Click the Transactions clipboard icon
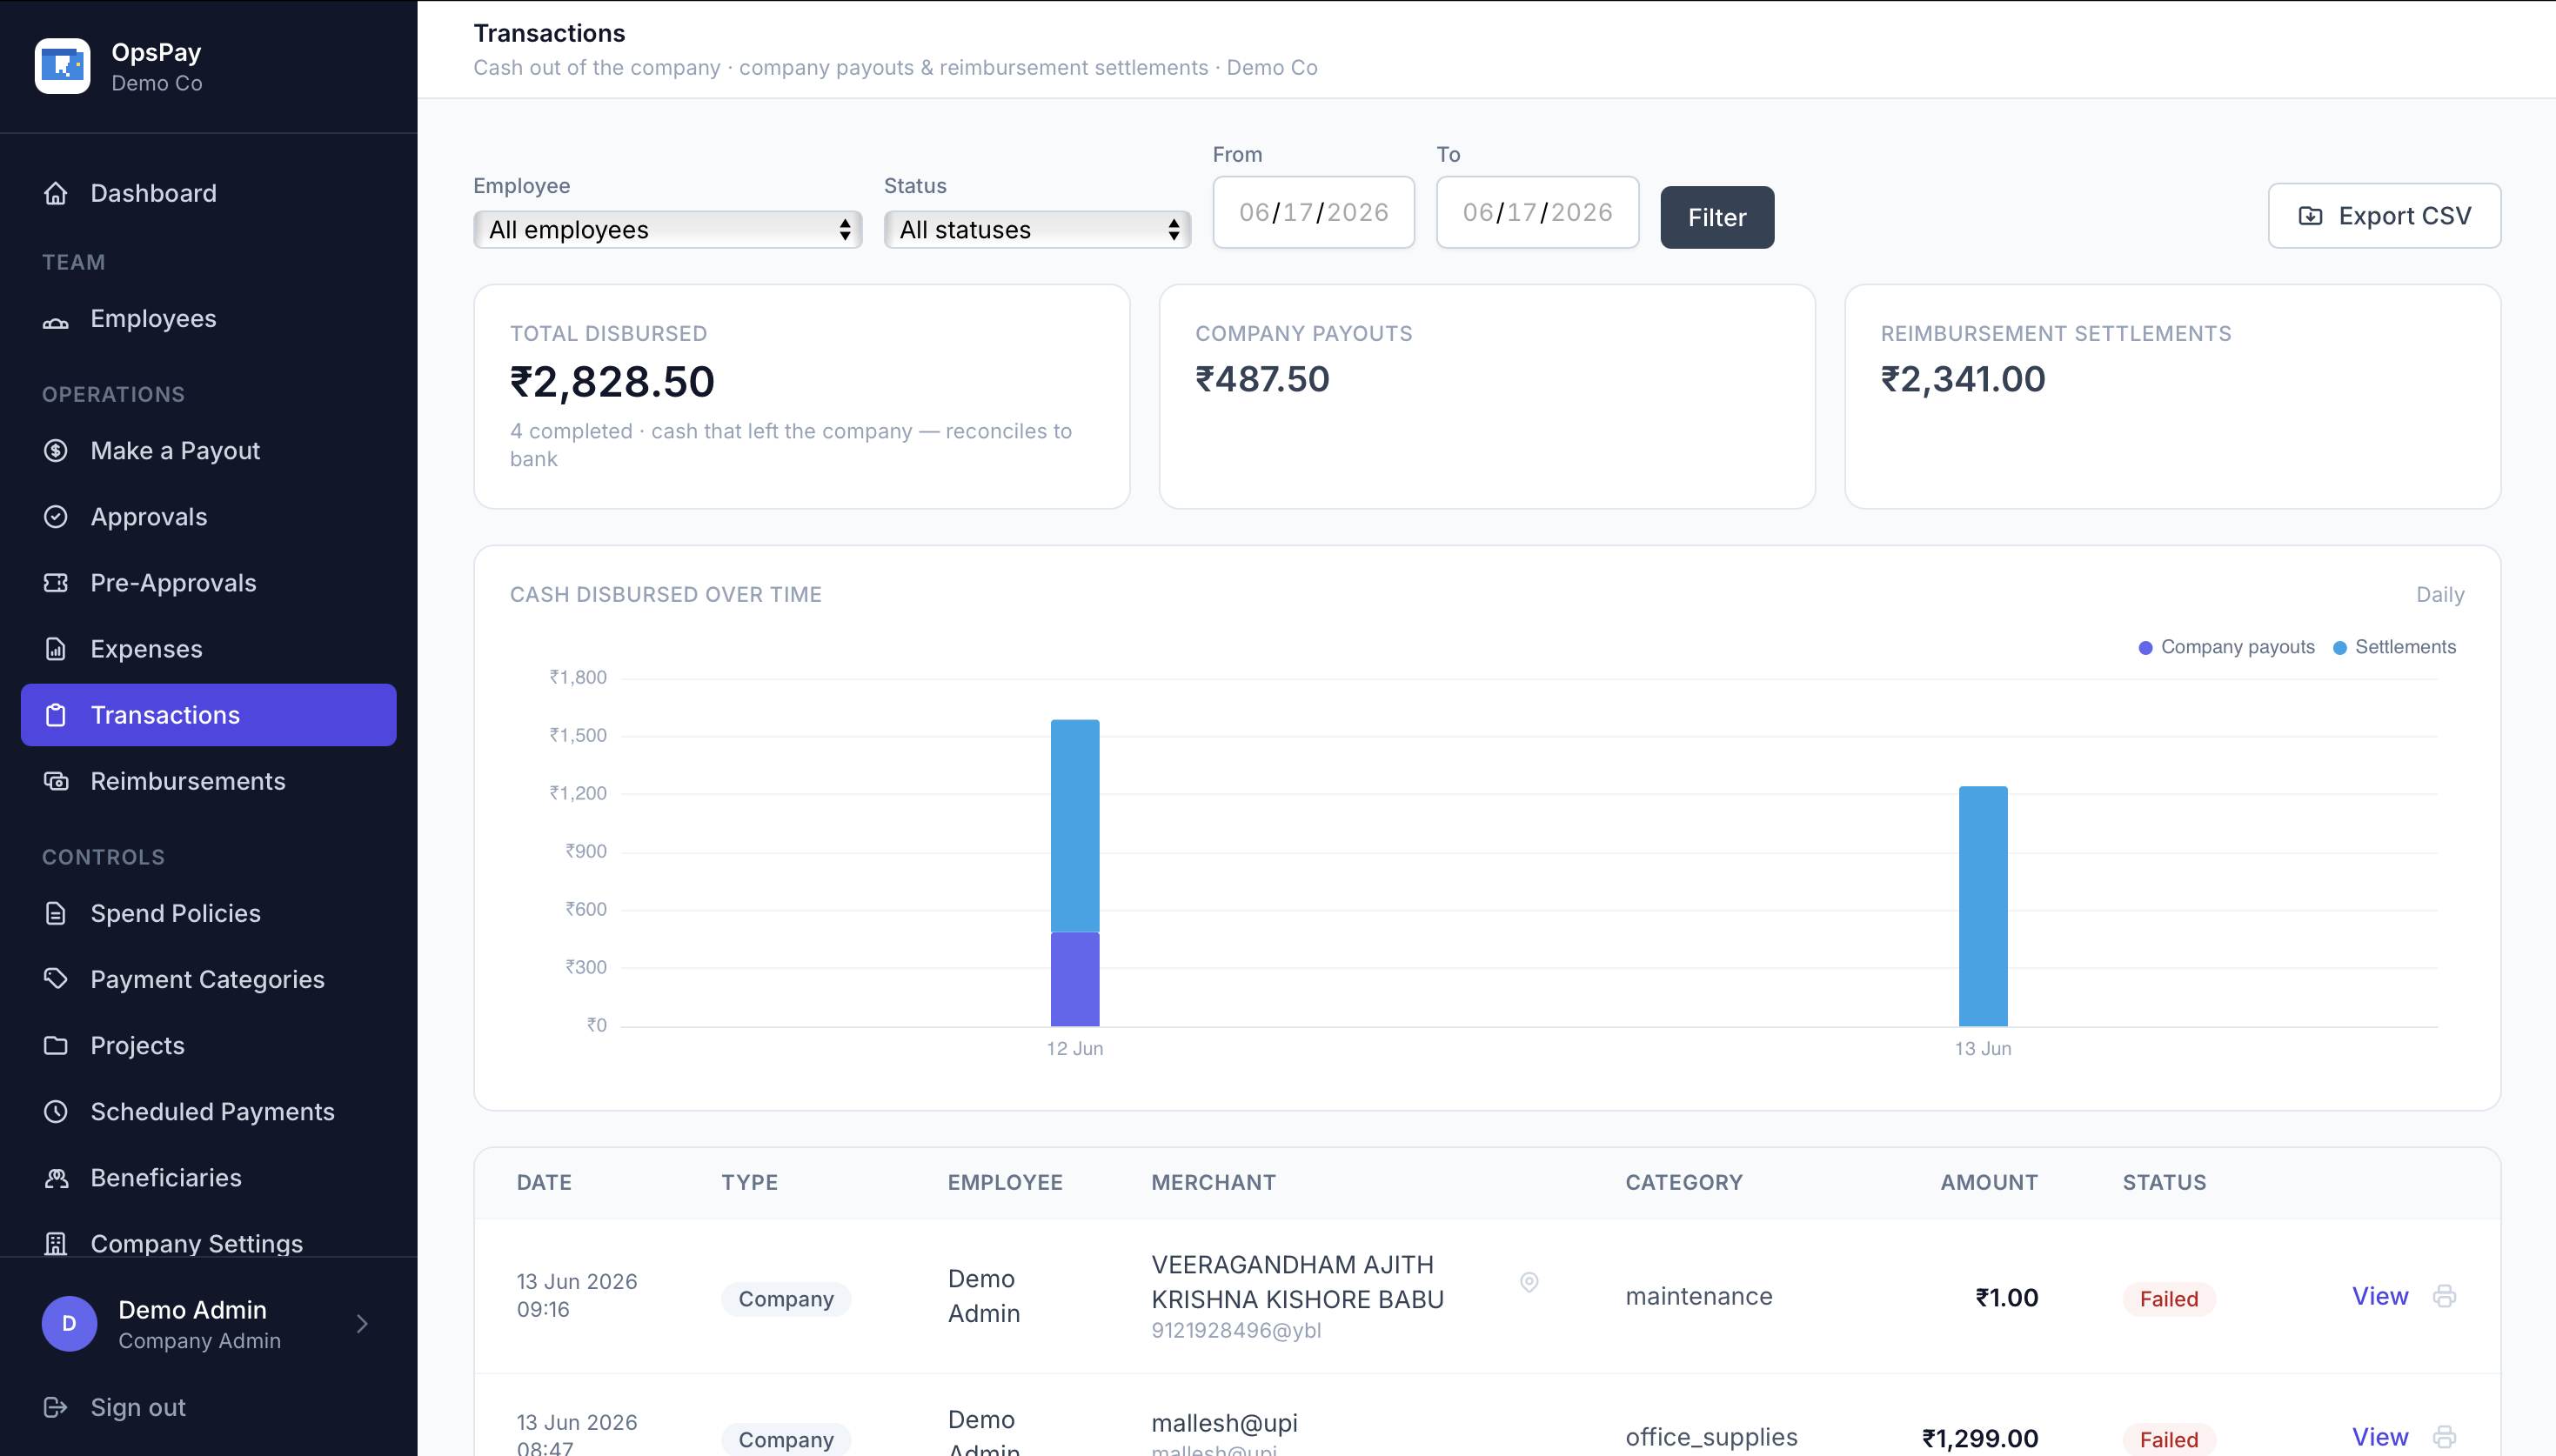The width and height of the screenshot is (2556, 1456). click(56, 715)
